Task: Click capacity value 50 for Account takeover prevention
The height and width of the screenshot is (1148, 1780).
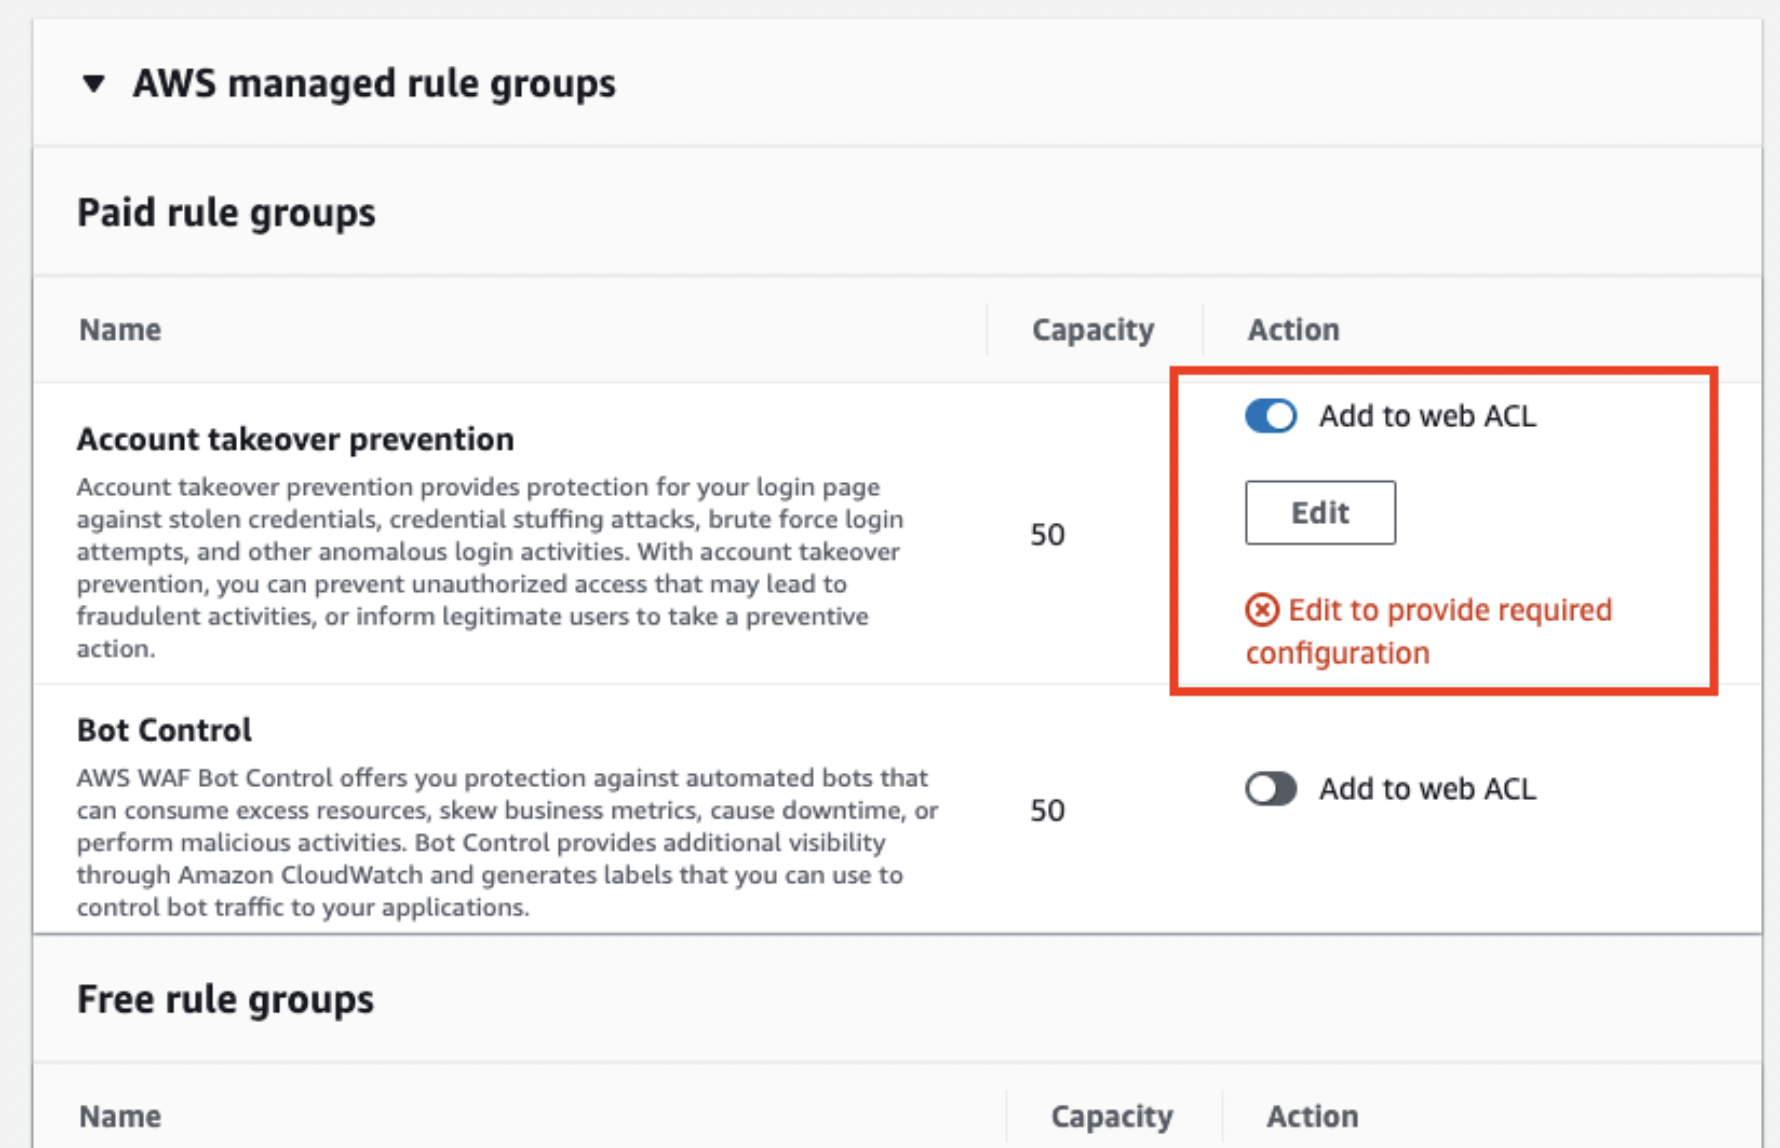Action: pyautogui.click(x=1047, y=535)
